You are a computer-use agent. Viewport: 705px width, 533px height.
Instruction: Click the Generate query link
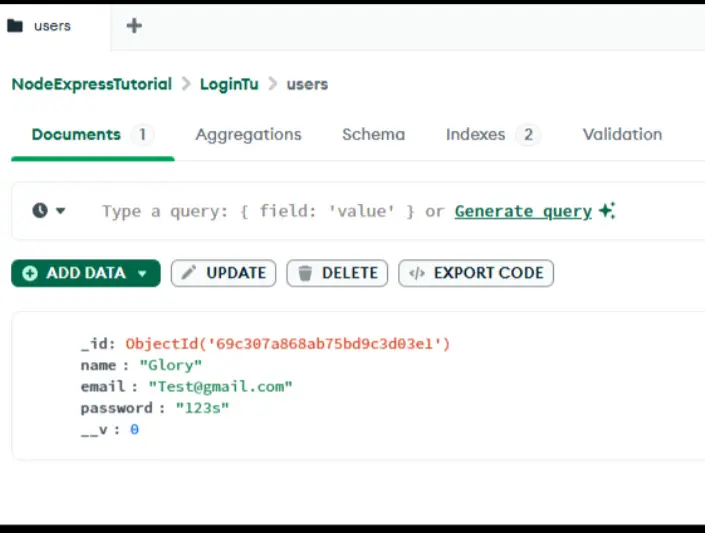click(x=523, y=211)
